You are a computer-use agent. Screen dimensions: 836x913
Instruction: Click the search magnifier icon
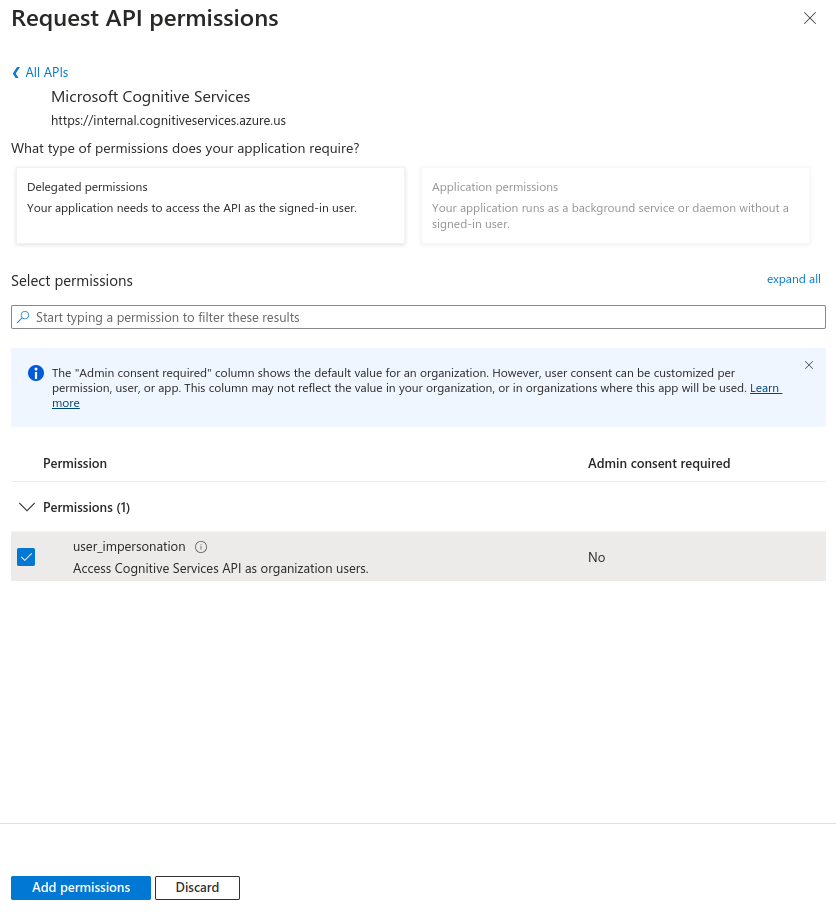22,316
